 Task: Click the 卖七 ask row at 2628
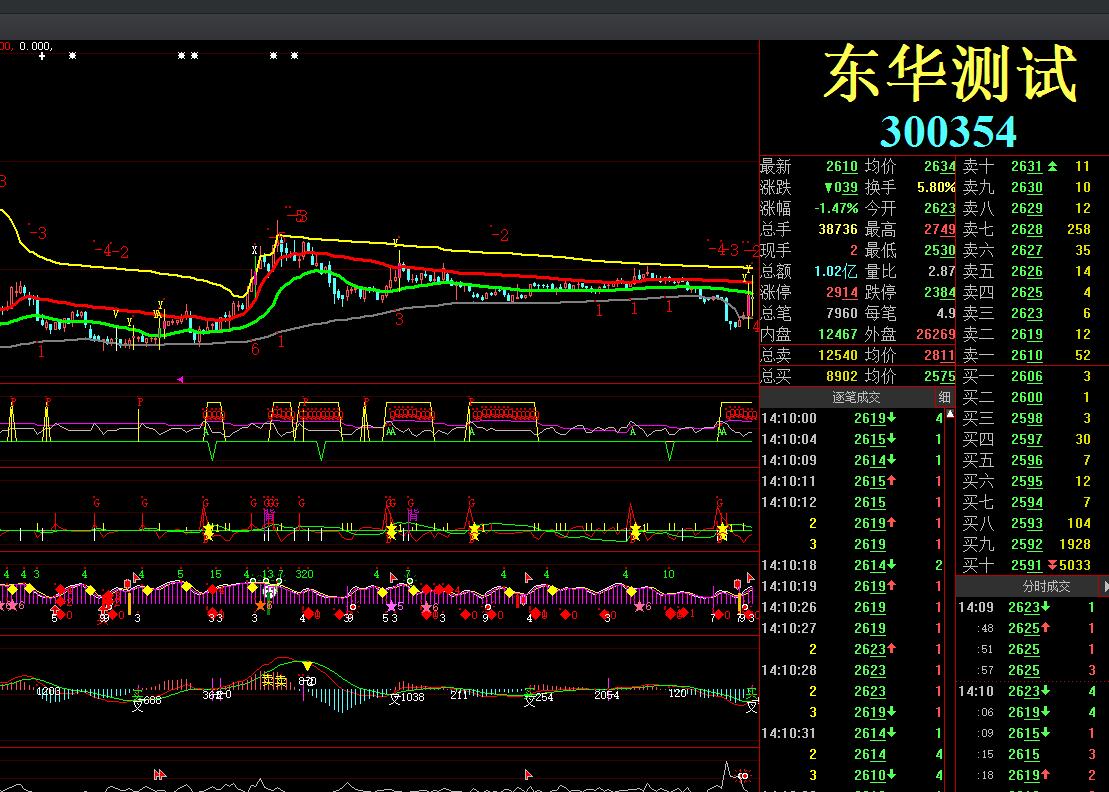coord(1031,229)
